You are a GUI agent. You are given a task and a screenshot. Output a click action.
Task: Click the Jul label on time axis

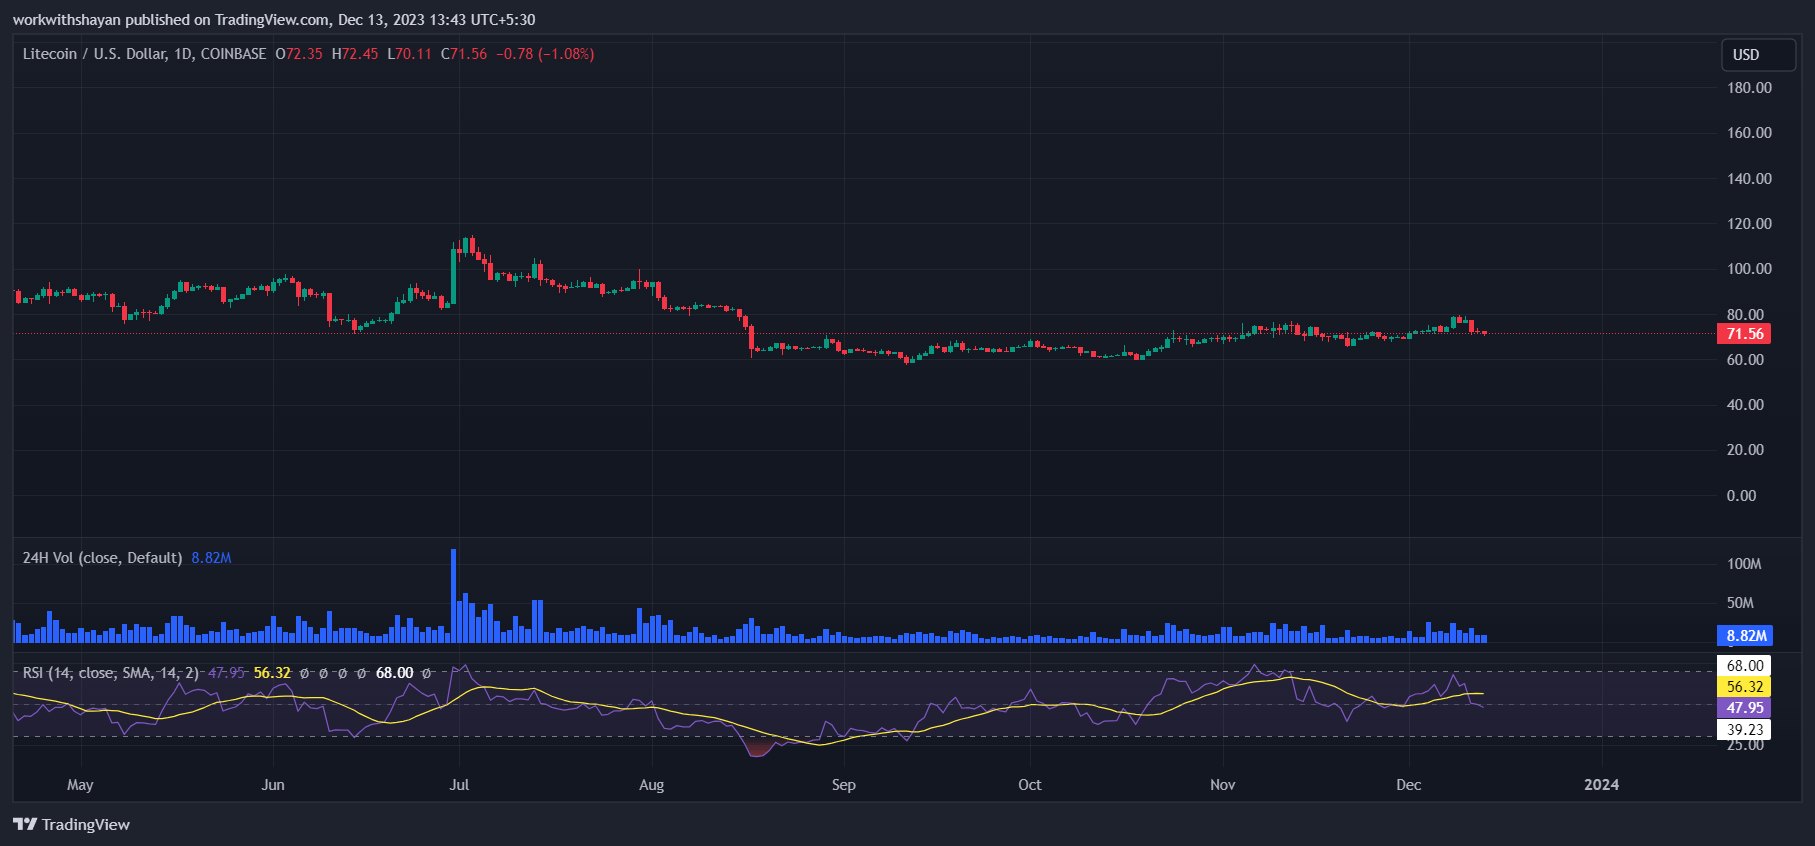click(x=459, y=785)
